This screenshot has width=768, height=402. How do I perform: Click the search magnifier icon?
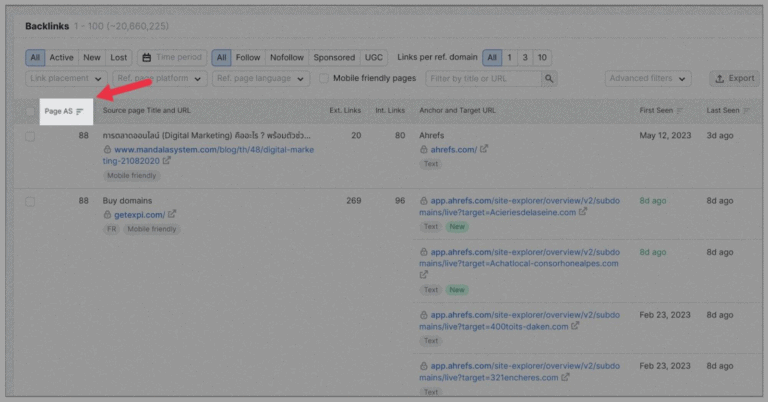(549, 78)
